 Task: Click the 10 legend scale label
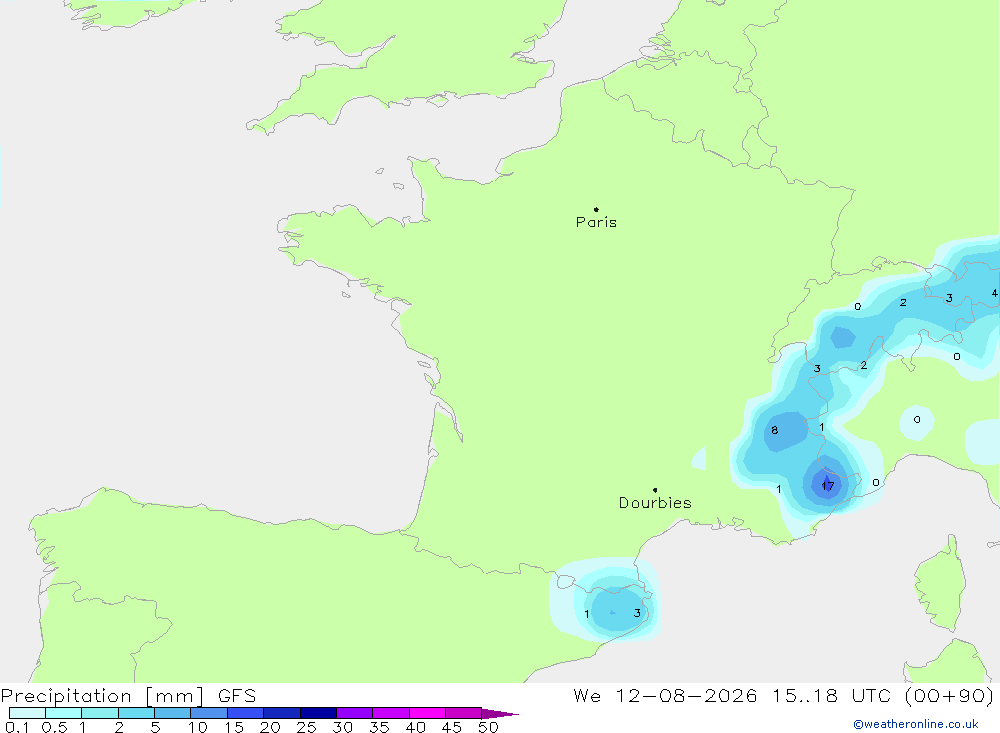(x=198, y=727)
